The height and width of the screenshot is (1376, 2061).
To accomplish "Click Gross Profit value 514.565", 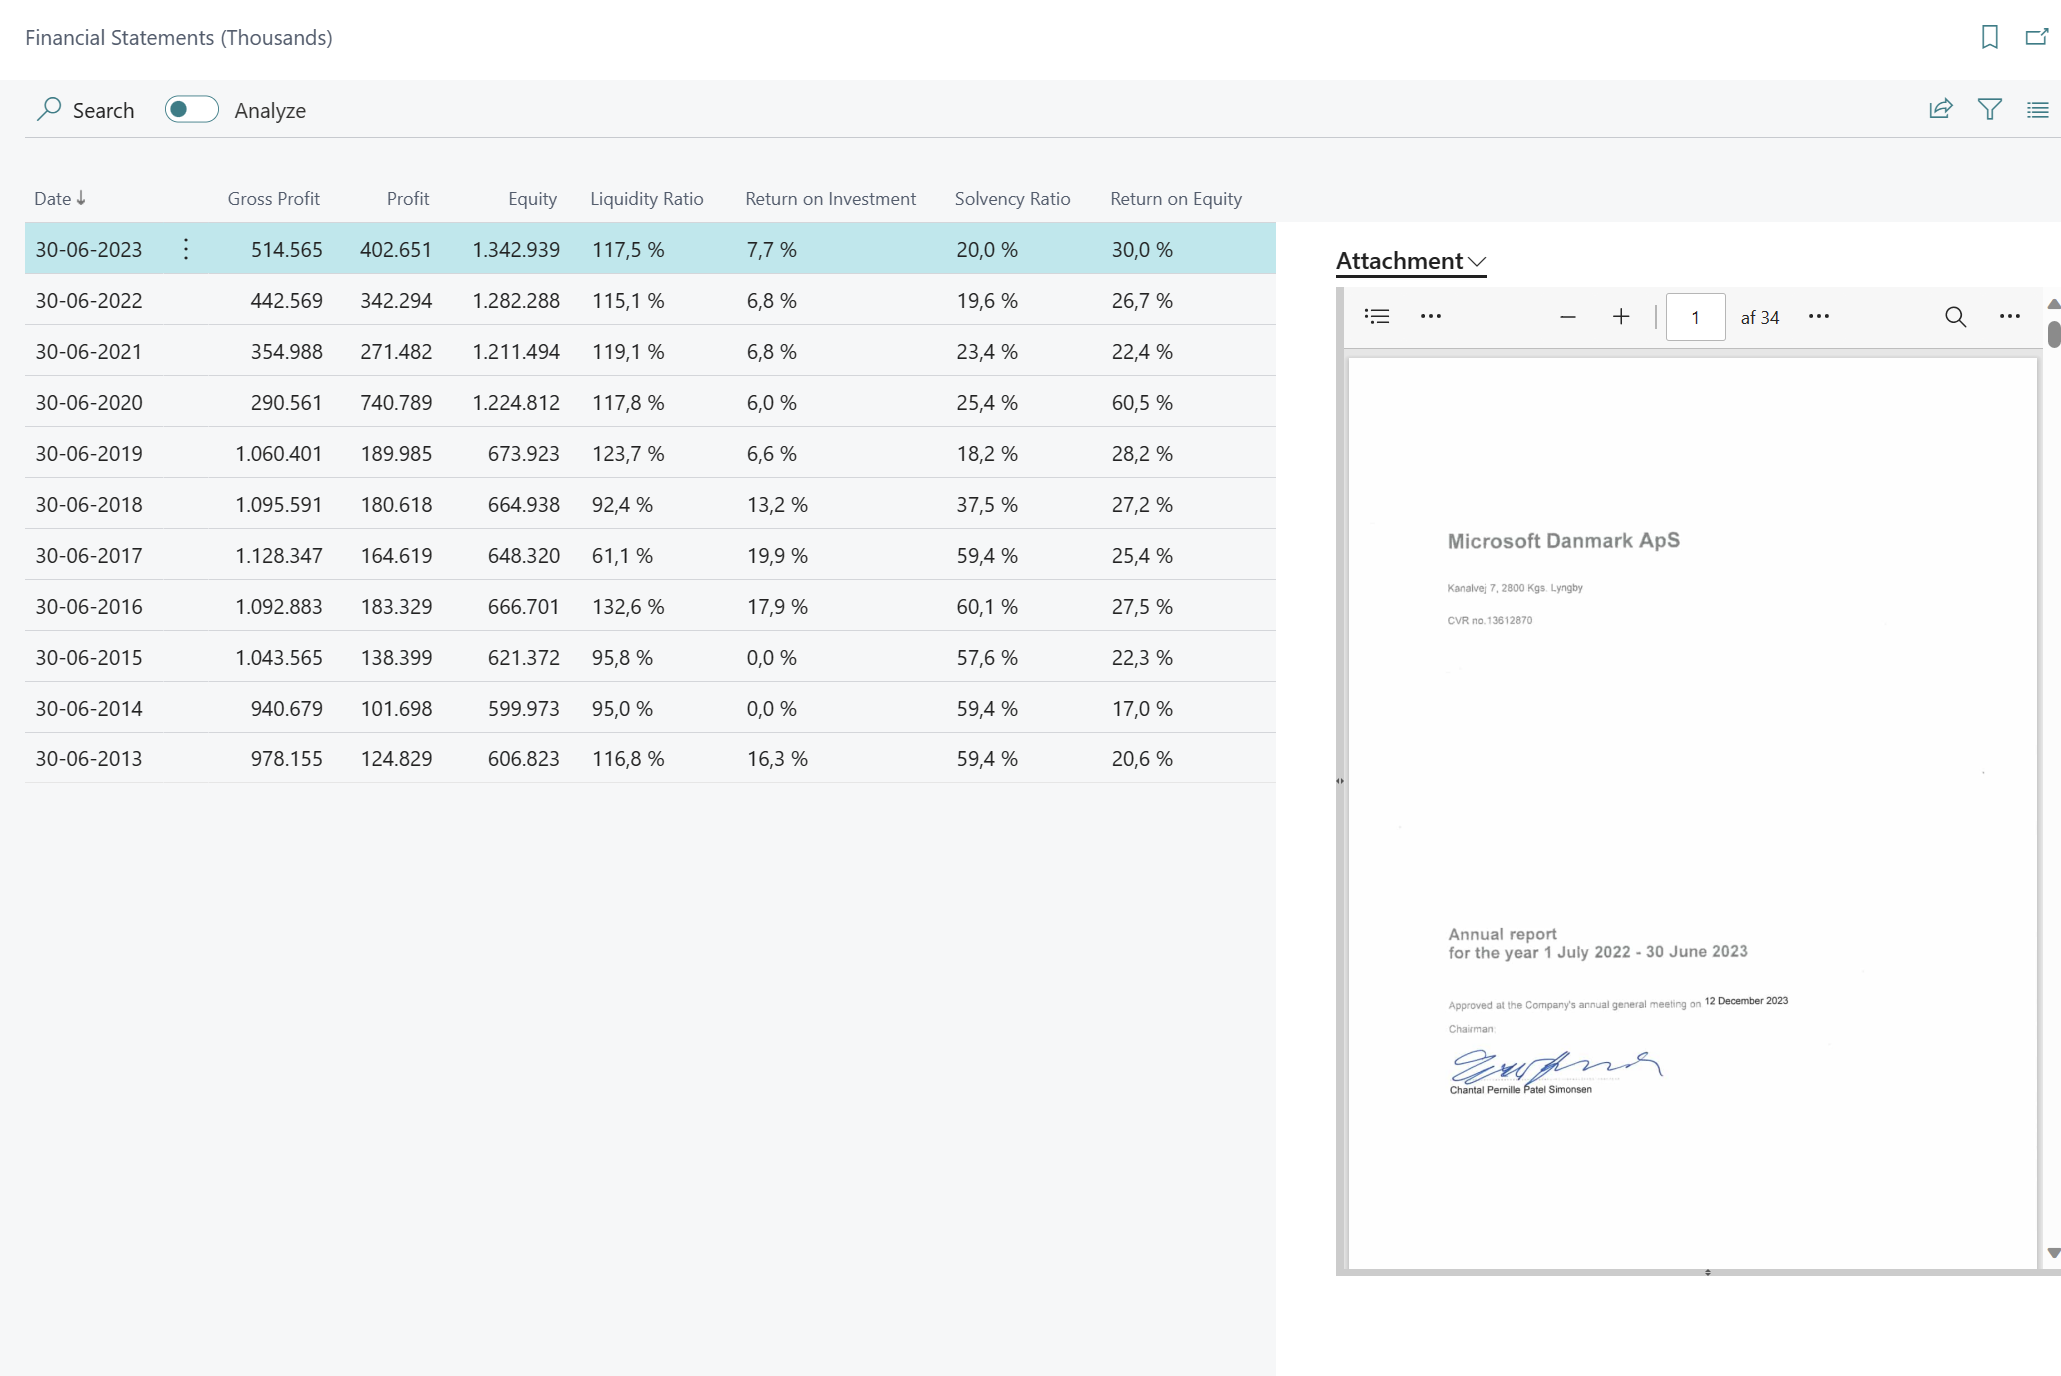I will coord(286,249).
